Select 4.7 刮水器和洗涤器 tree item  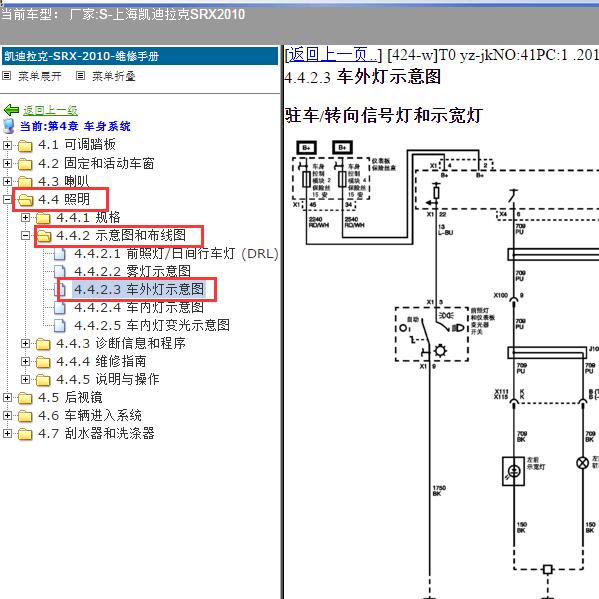coord(96,433)
